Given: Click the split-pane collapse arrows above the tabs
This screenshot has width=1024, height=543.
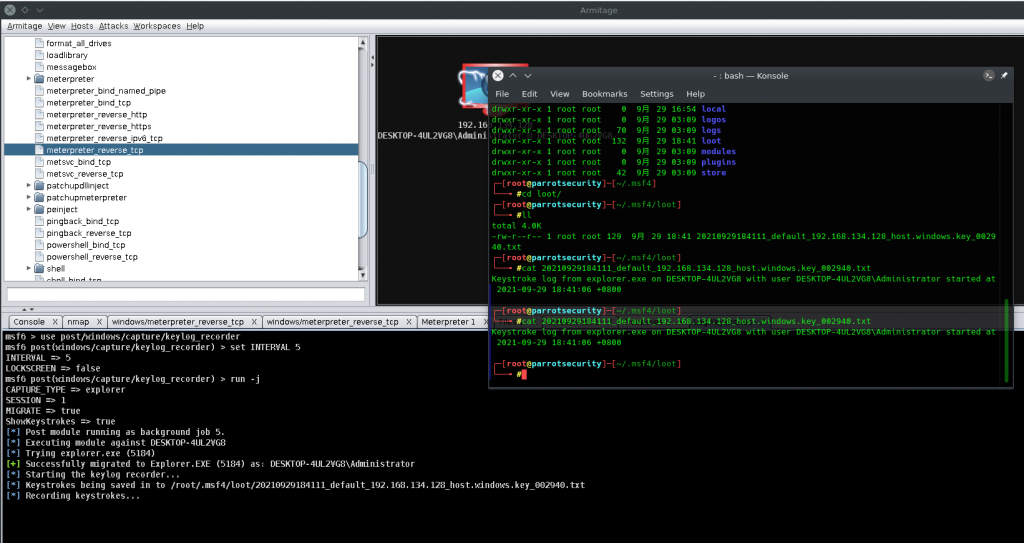Looking at the screenshot, I should tap(28, 310).
